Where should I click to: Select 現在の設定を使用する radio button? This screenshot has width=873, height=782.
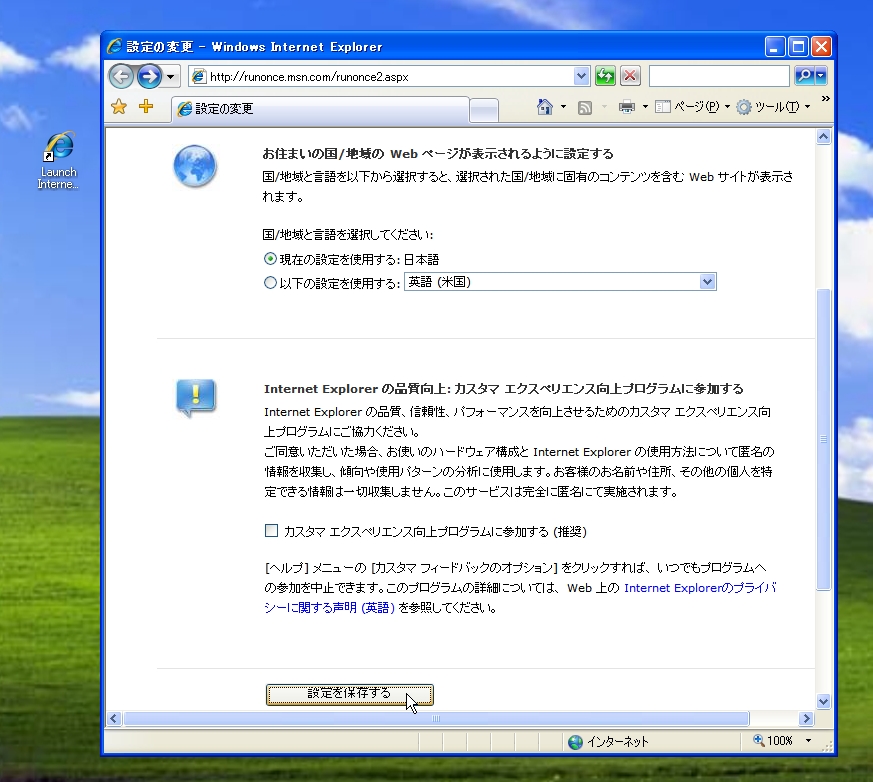tap(270, 259)
